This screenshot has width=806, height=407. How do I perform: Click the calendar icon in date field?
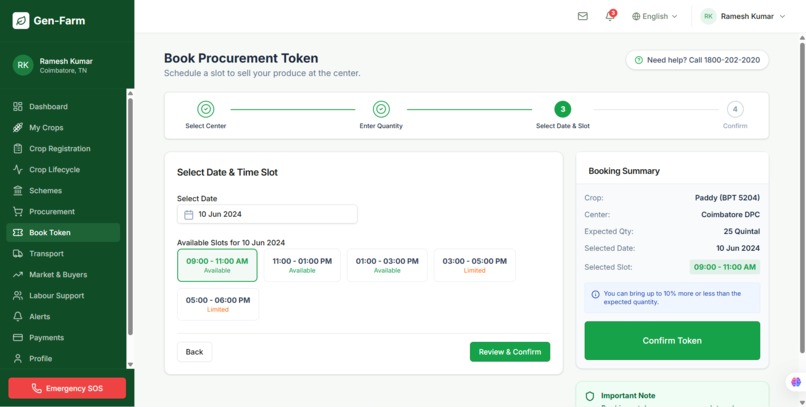[x=189, y=214]
